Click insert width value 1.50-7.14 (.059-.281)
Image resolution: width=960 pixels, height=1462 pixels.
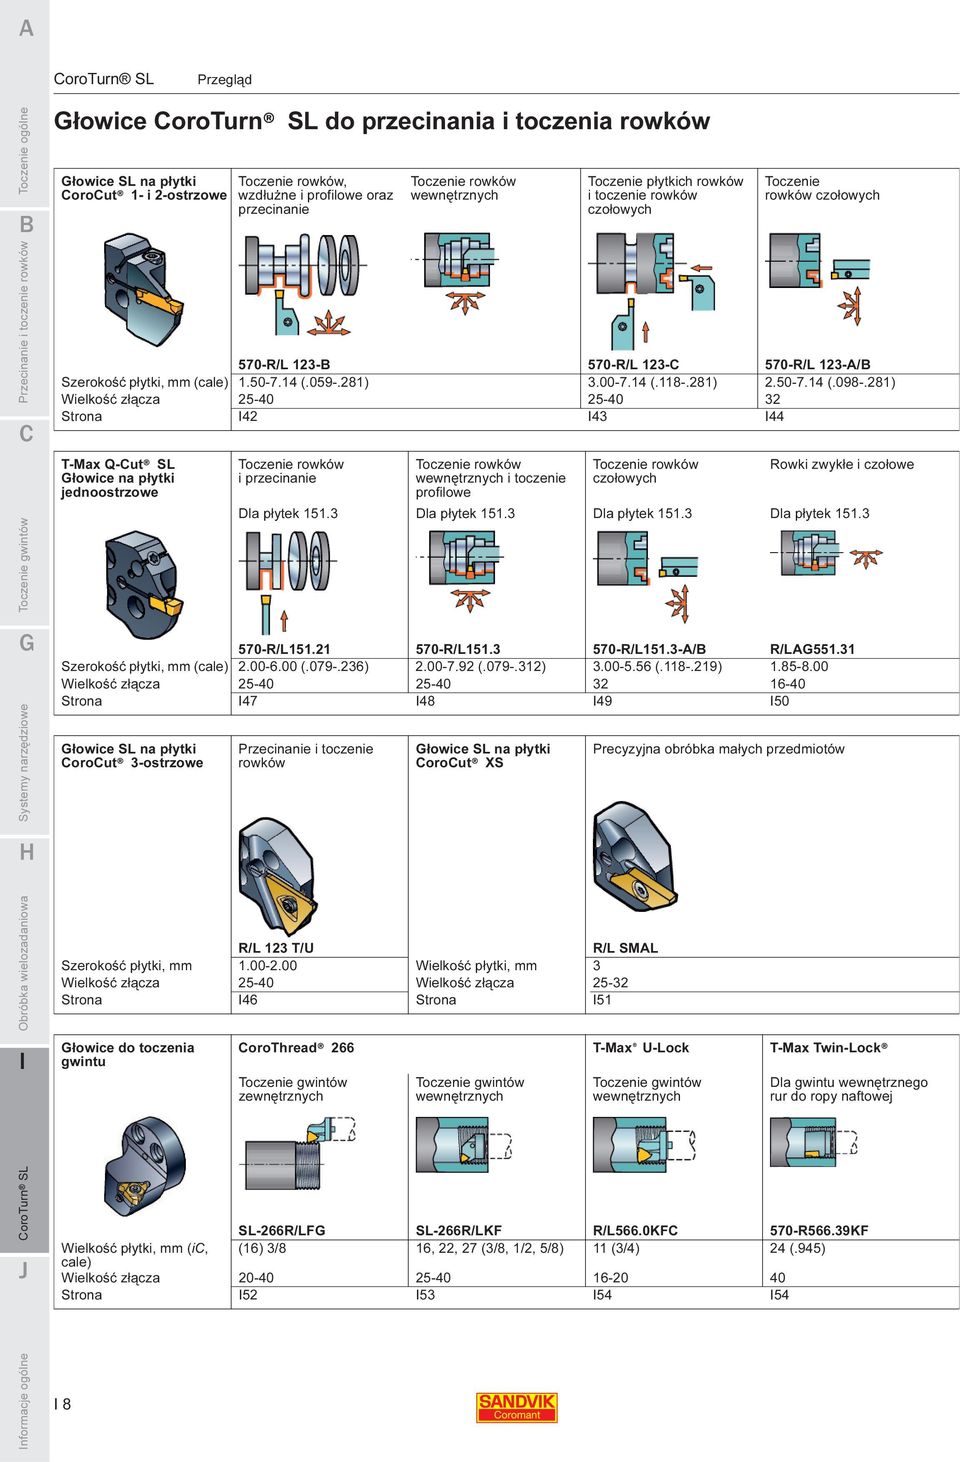point(304,382)
